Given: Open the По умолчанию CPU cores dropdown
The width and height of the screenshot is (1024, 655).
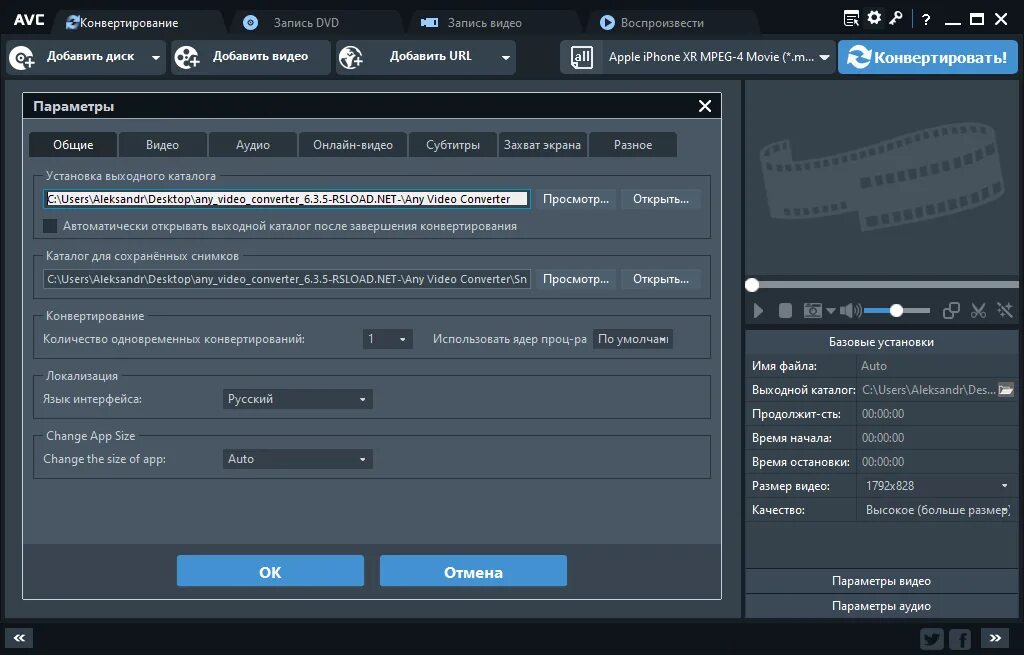Looking at the screenshot, I should [x=633, y=339].
